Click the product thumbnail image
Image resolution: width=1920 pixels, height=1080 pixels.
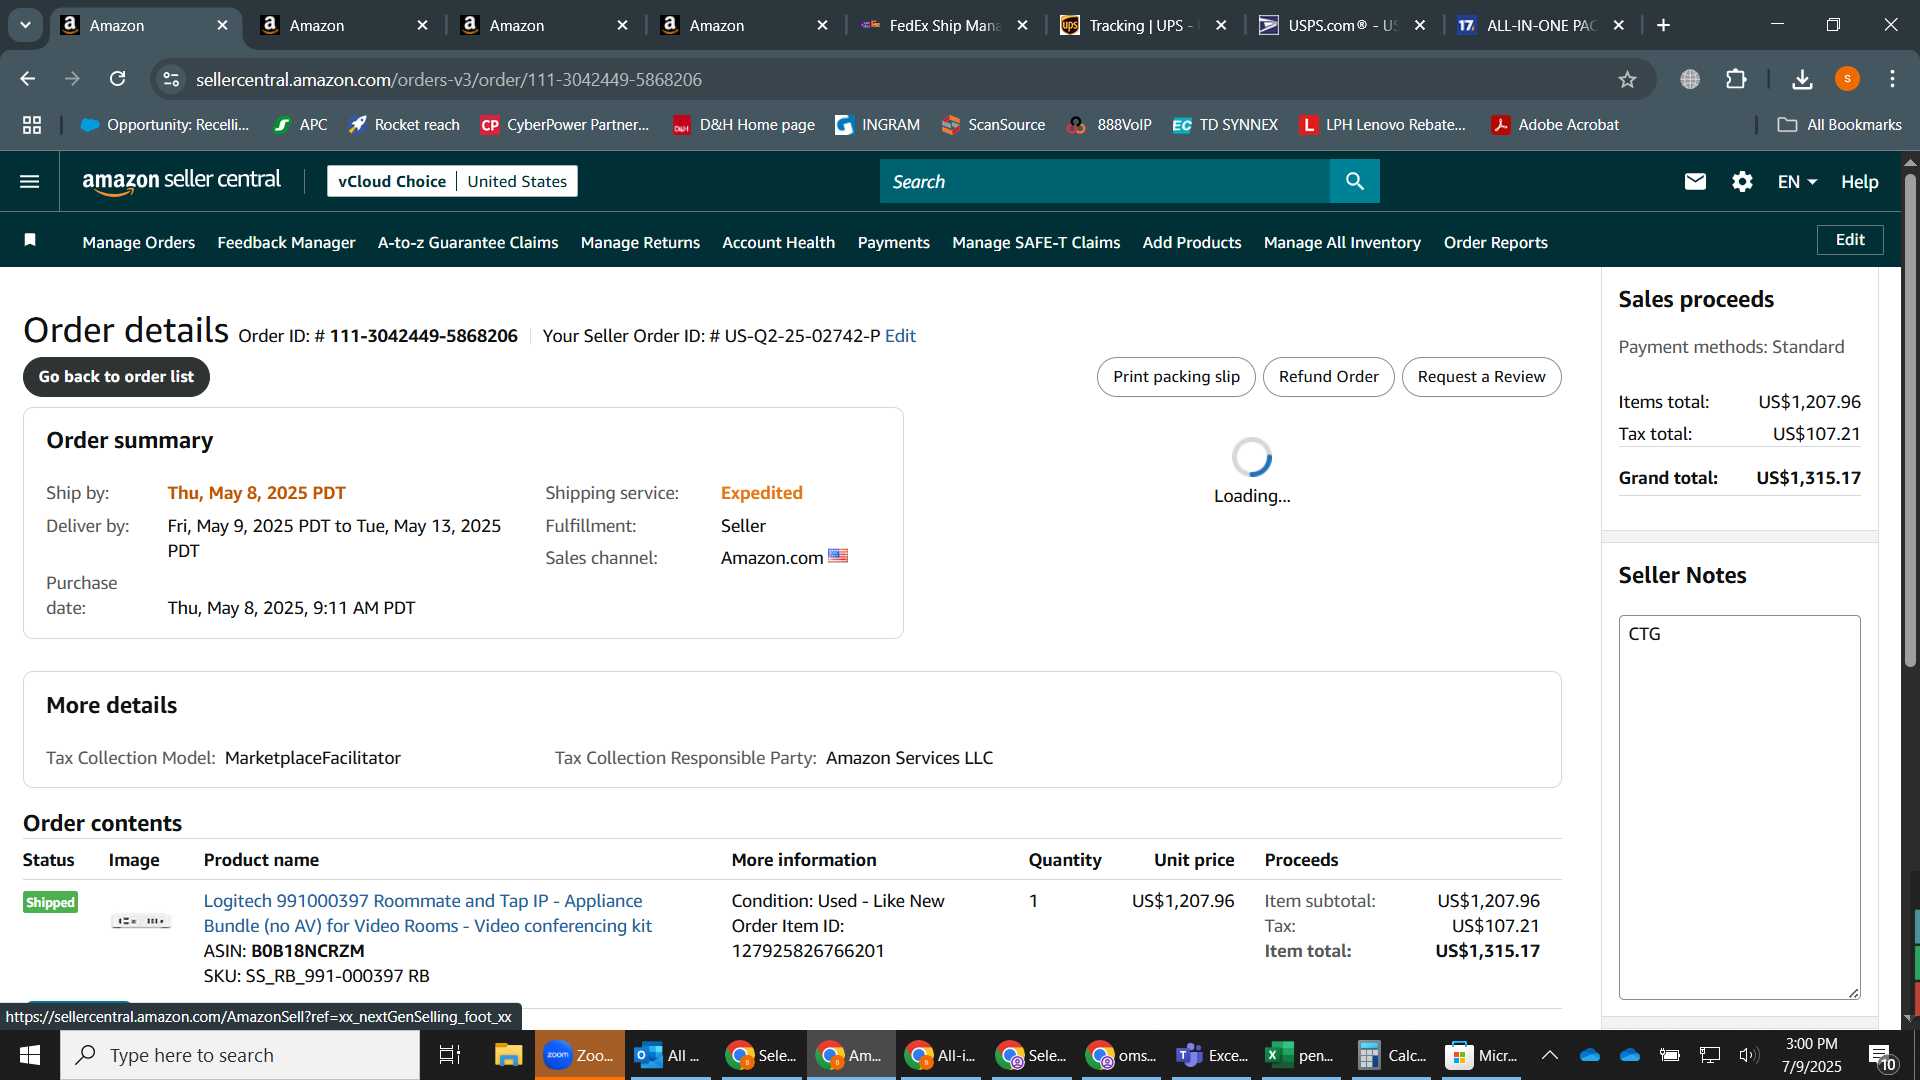point(141,921)
